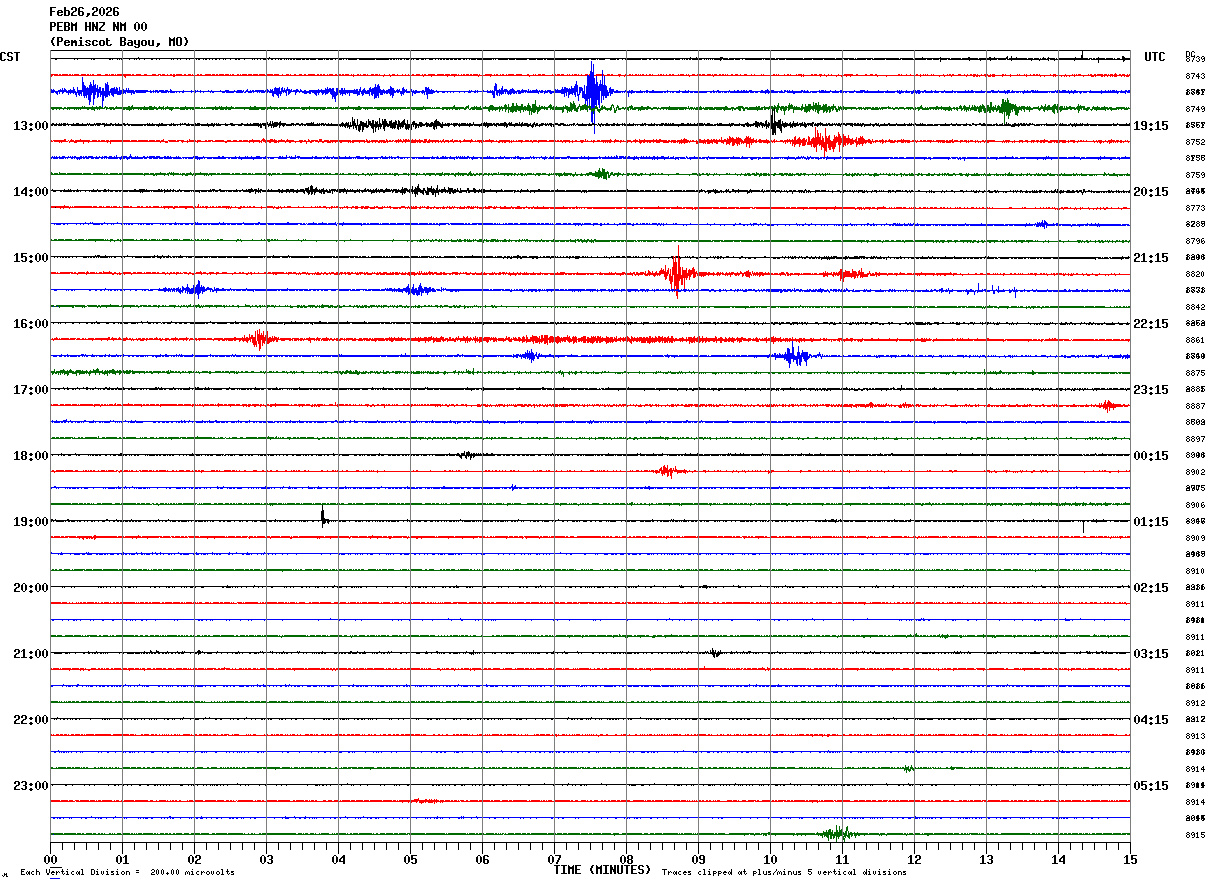1210x886 pixels.
Task: Click the green burst in the bottom trace near minute 11
Action: (x=837, y=833)
